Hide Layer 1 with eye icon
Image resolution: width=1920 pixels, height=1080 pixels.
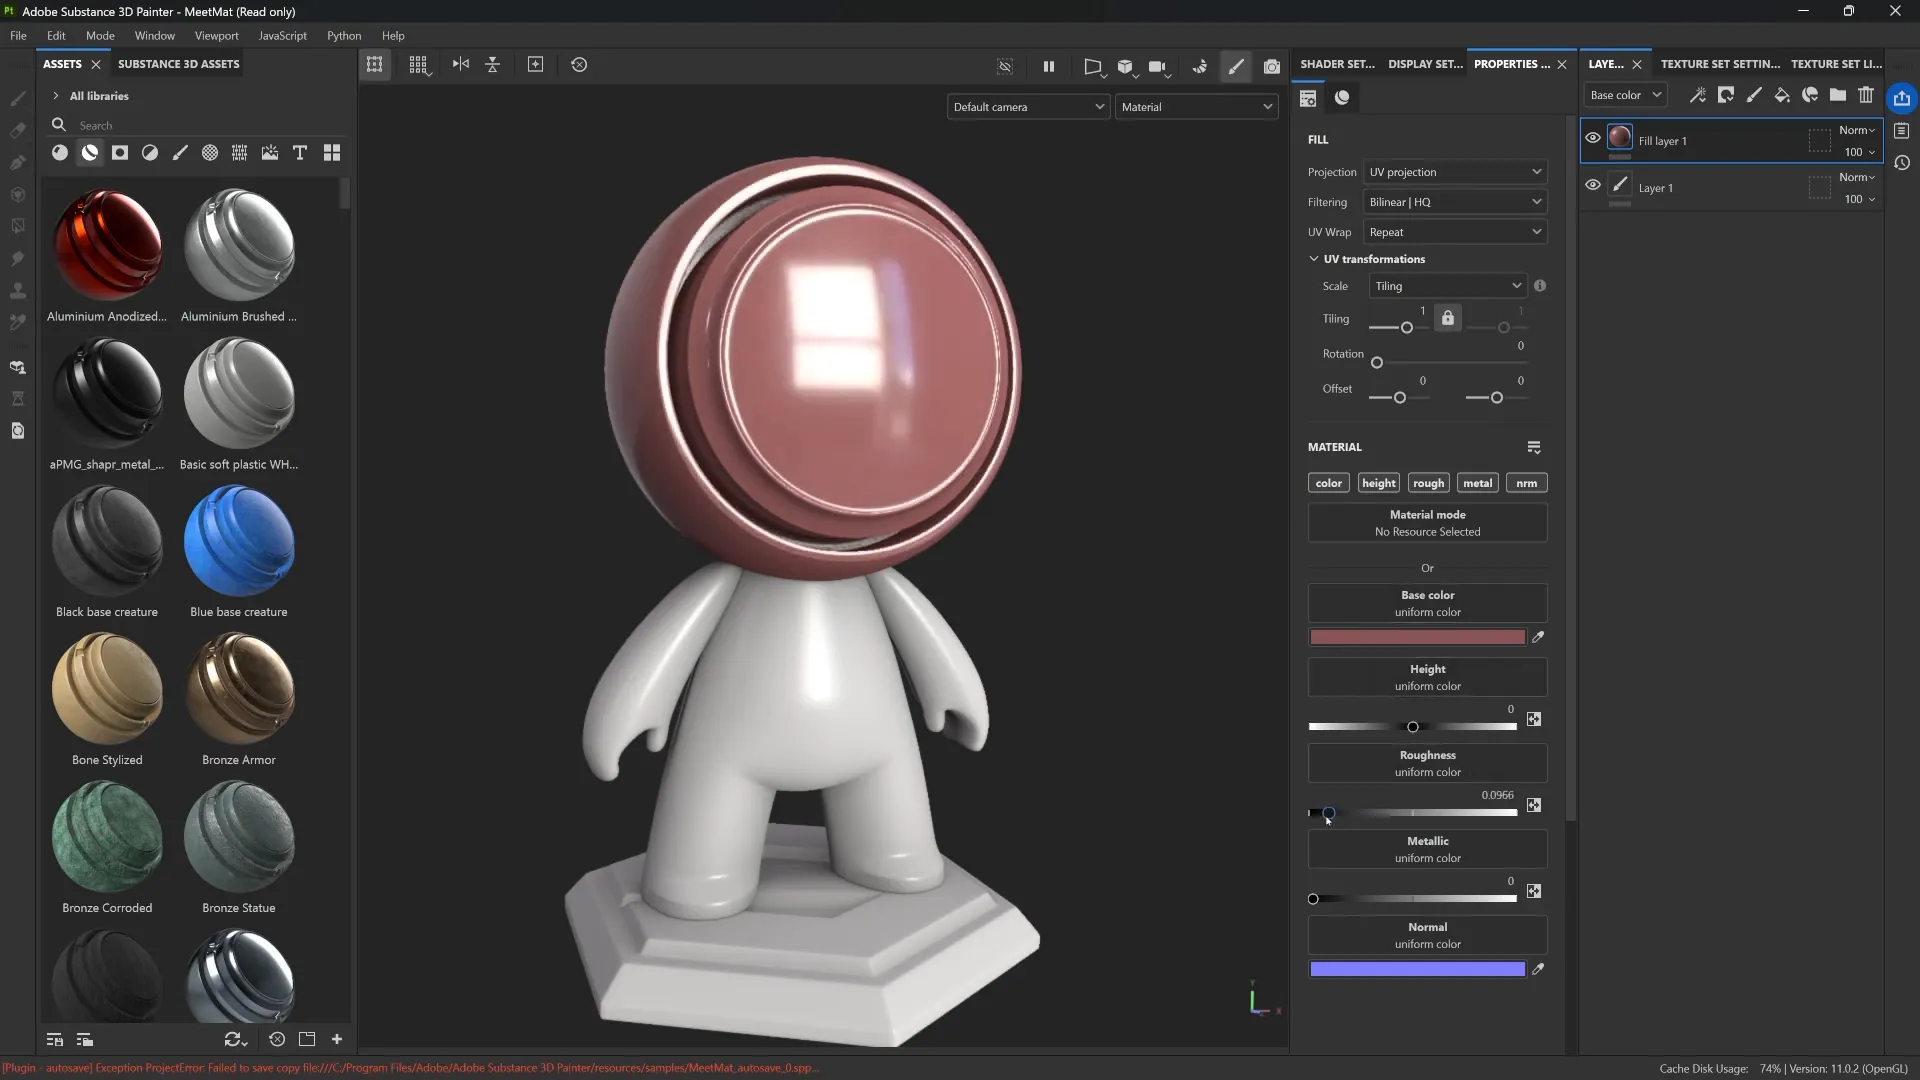(x=1593, y=185)
